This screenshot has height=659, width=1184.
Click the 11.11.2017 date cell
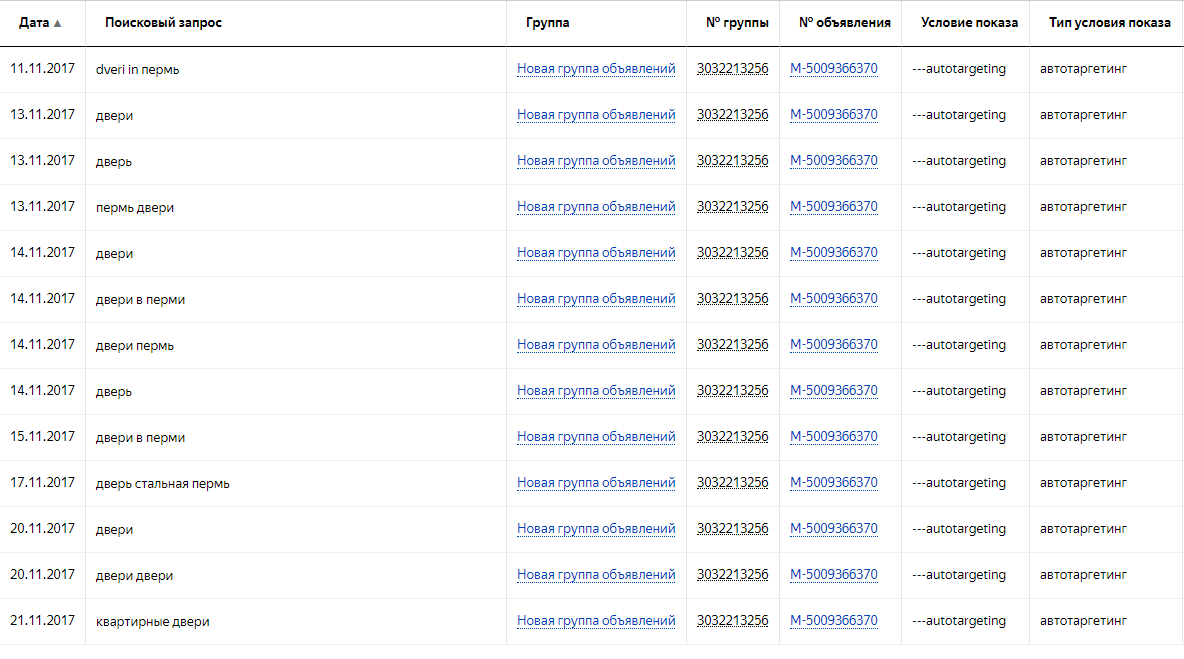42,69
